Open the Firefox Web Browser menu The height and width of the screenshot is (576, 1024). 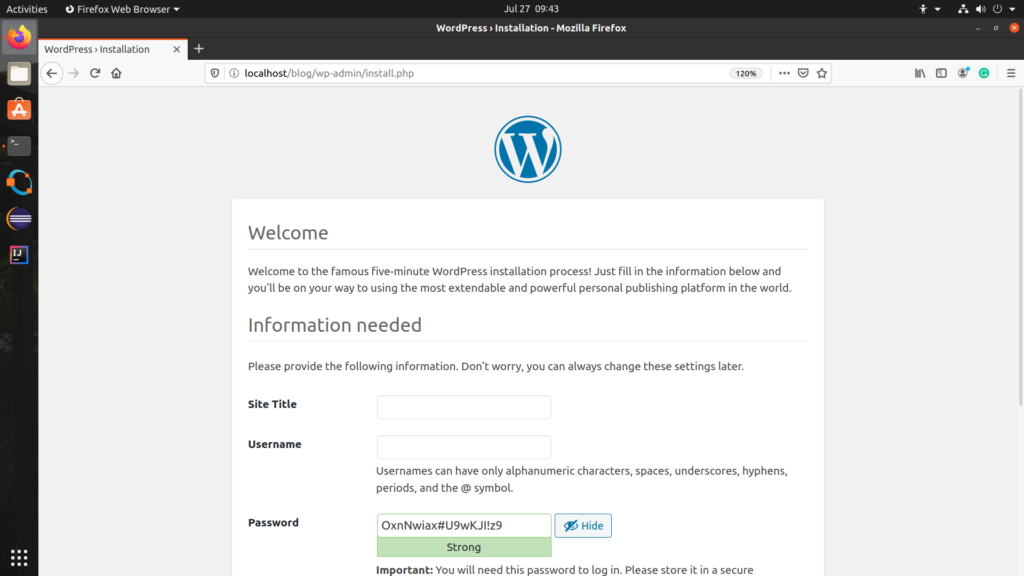click(x=120, y=9)
